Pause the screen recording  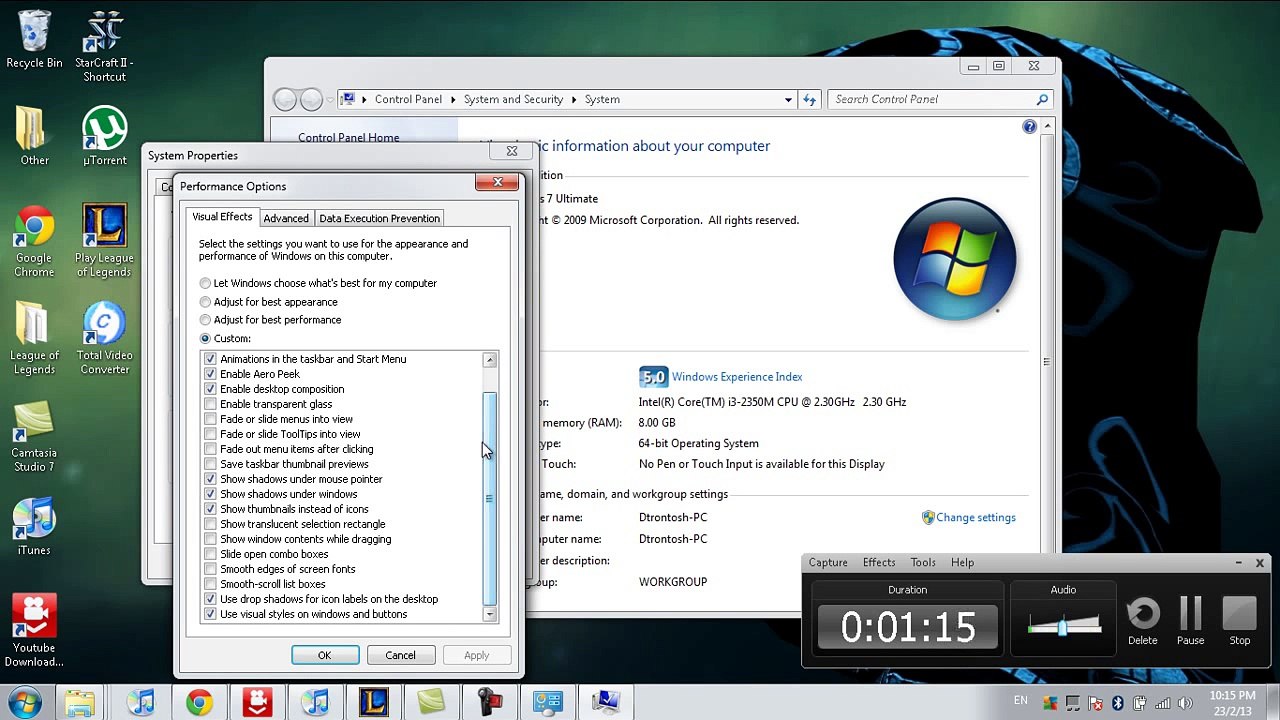pyautogui.click(x=1190, y=622)
